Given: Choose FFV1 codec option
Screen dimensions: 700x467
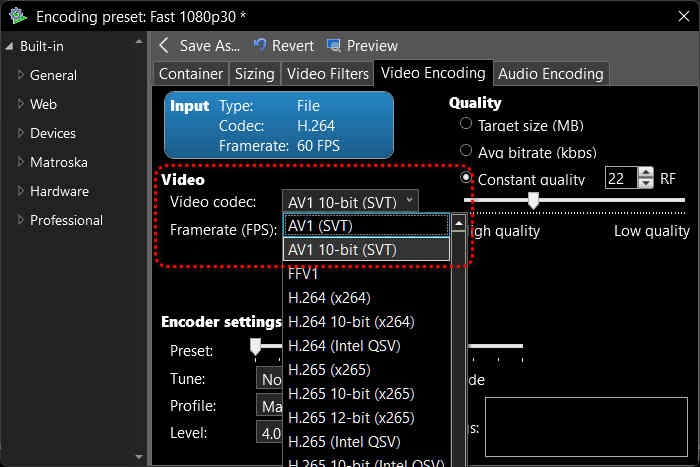Looking at the screenshot, I should pos(366,274).
